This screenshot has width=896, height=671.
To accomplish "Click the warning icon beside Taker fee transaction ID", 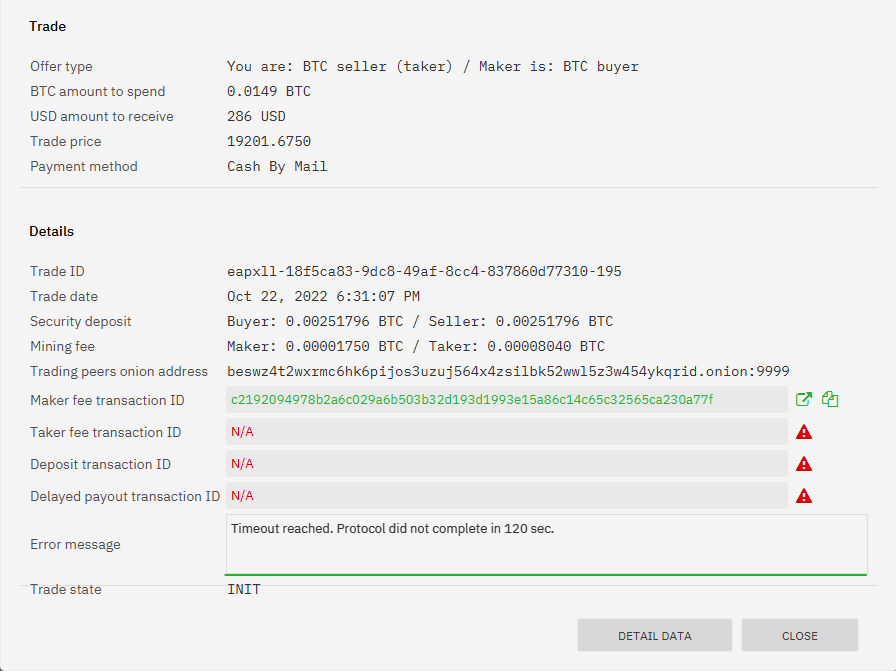I will (x=803, y=432).
